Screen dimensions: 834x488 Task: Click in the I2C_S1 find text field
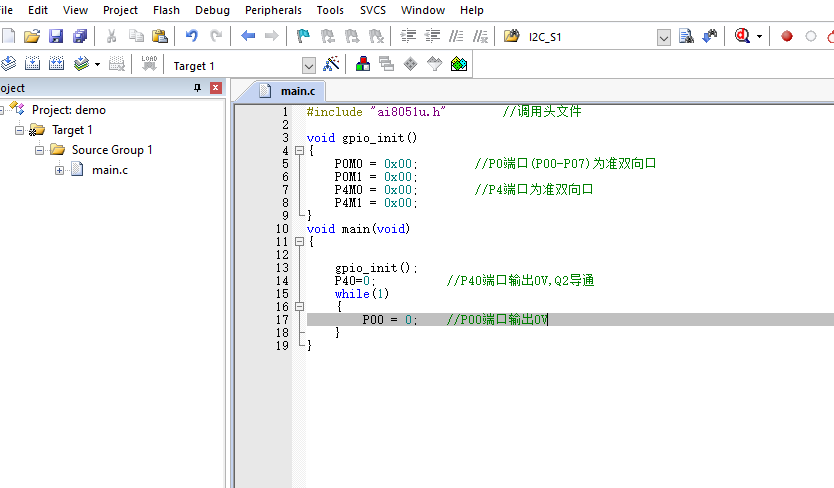tap(590, 37)
